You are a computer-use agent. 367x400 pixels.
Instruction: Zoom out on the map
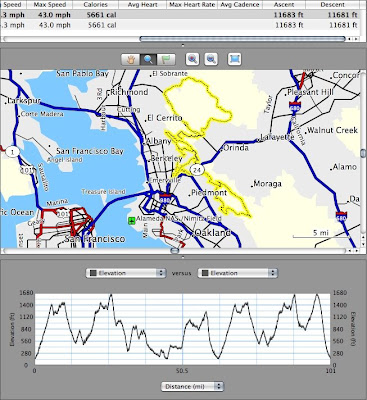[211, 59]
